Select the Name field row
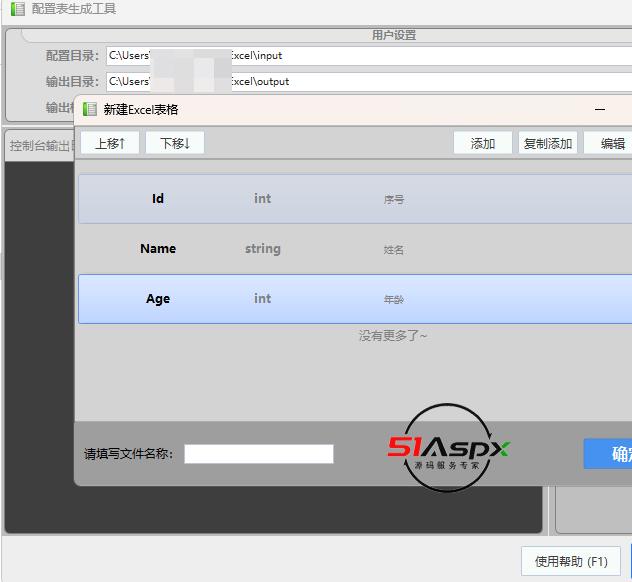 (x=355, y=249)
